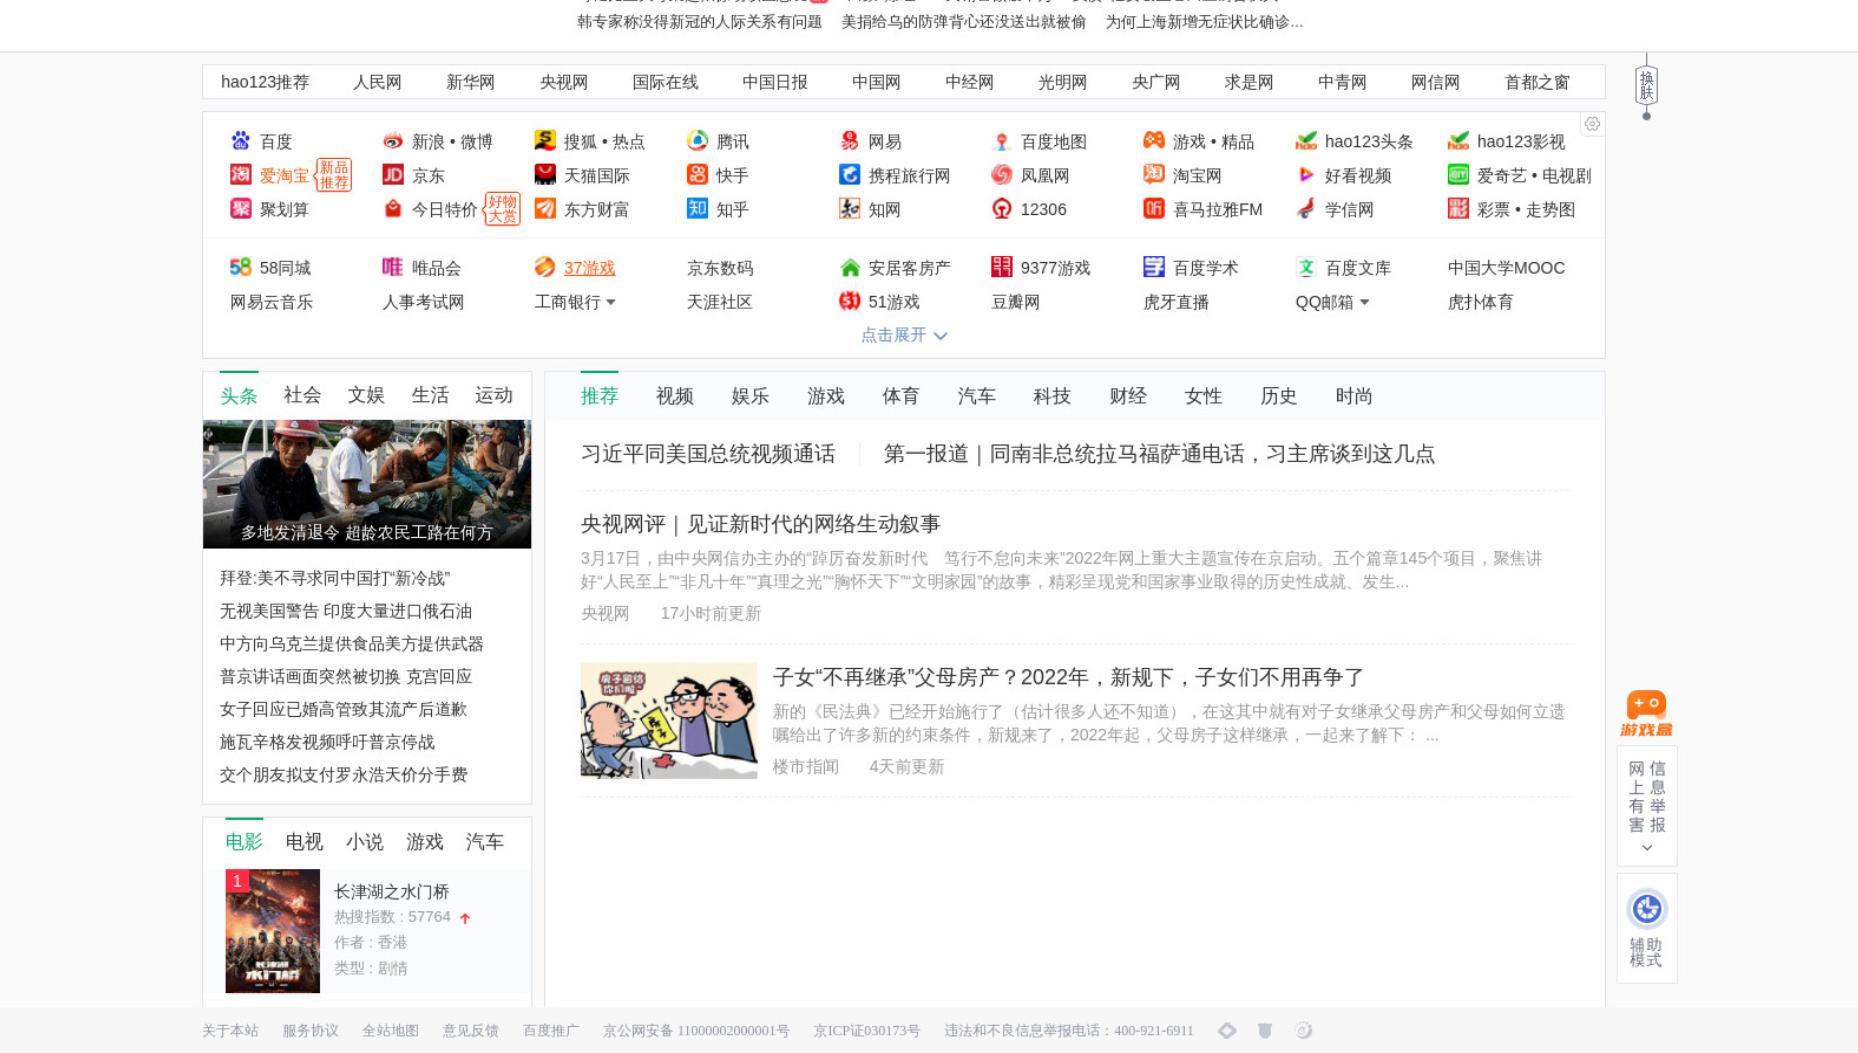Open the 长津湖之水门桥 movie poster
The height and width of the screenshot is (1053, 1858).
click(x=272, y=931)
